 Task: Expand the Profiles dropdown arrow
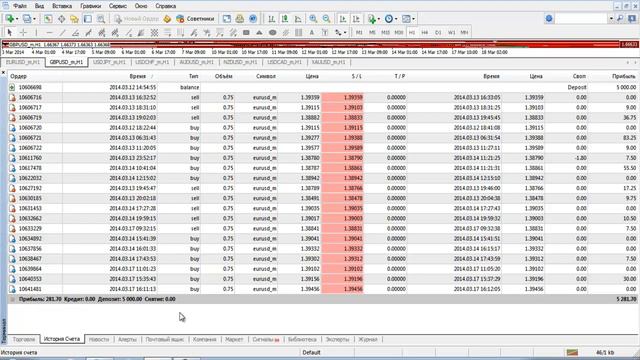[34, 19]
